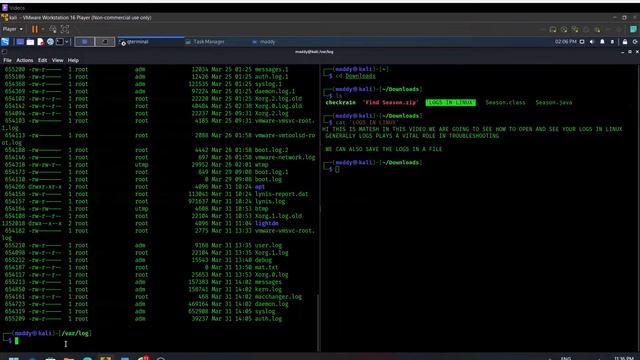Click the Windows Start button on taskbar
The image size is (640, 360).
[x=13, y=358]
